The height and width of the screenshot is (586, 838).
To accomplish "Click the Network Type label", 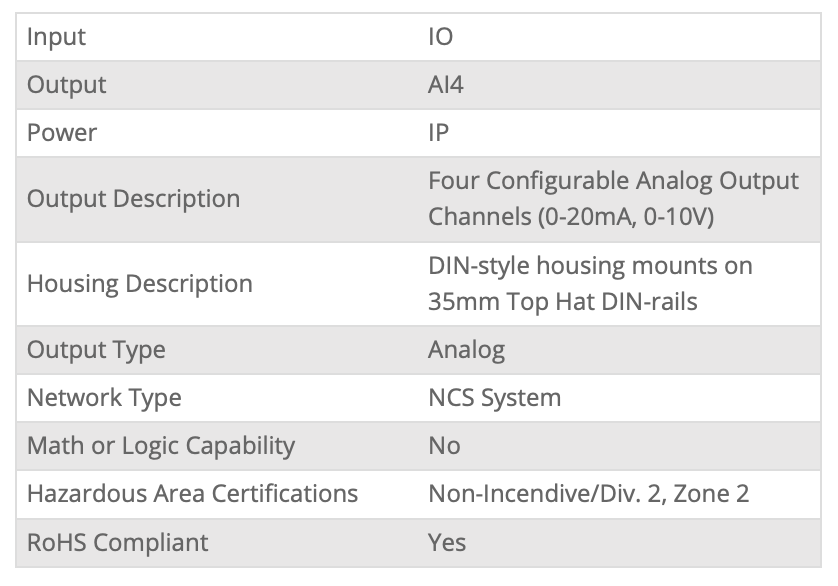I will 104,398.
